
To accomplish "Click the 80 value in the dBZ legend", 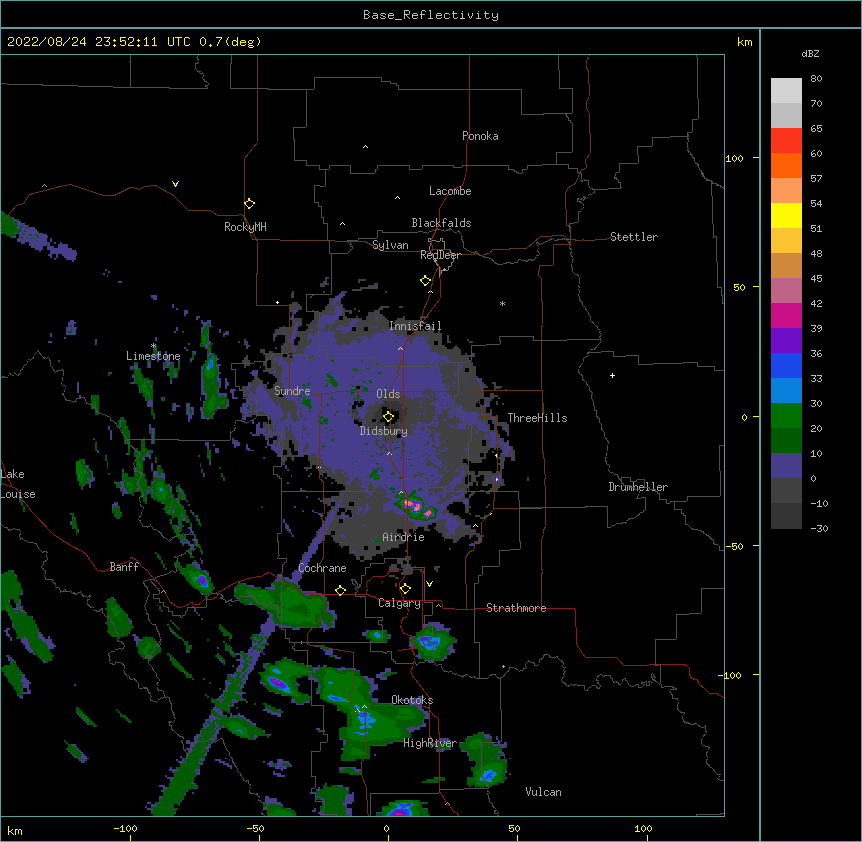I will [816, 78].
